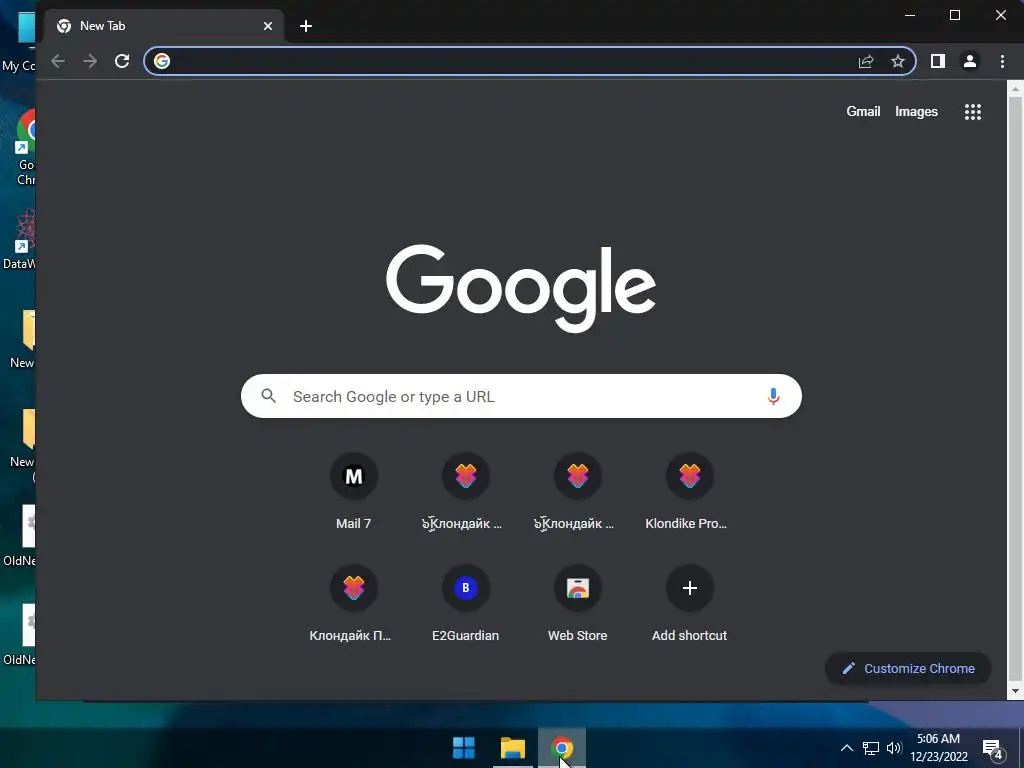1024x768 pixels.
Task: Minimize the Chrome window
Action: pyautogui.click(x=910, y=15)
